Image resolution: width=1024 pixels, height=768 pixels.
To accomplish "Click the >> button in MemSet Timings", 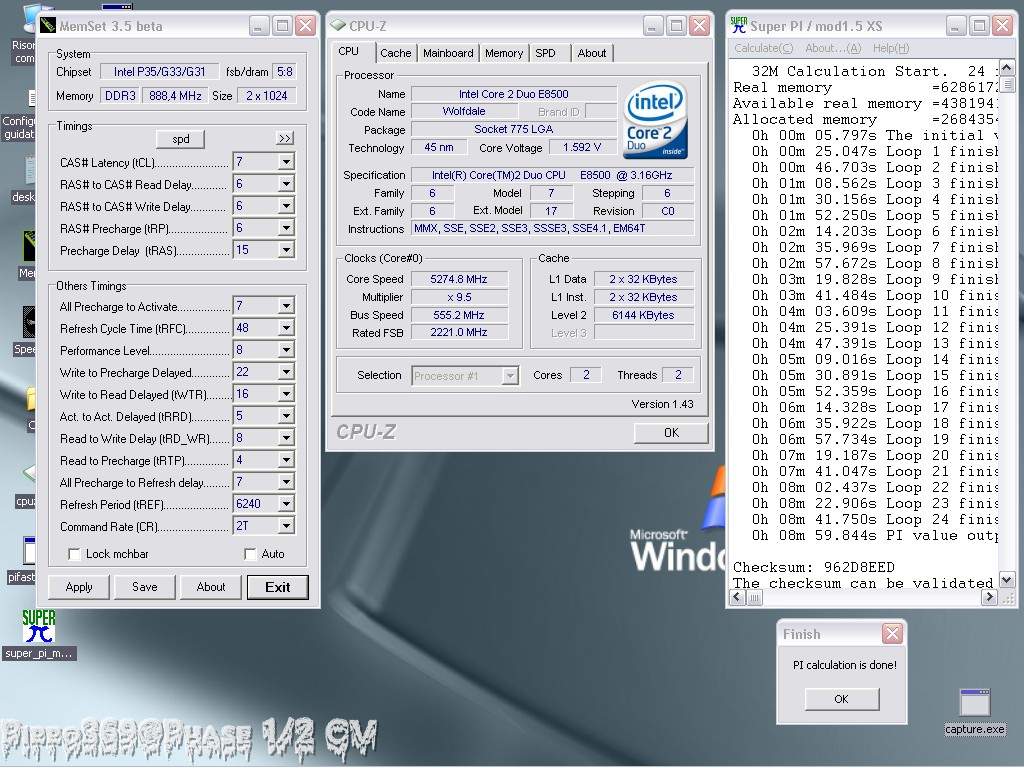I will coord(285,138).
